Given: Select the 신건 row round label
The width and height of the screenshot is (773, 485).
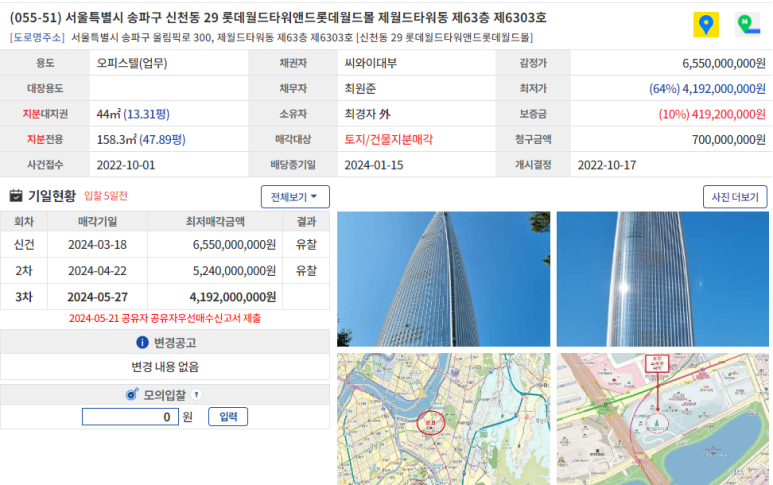Looking at the screenshot, I should pos(24,244).
